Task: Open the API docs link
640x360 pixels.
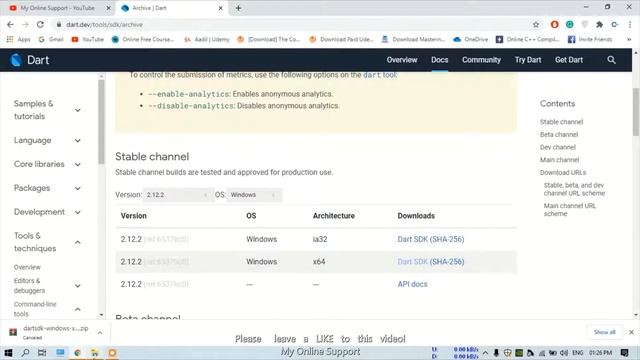Action: [412, 284]
